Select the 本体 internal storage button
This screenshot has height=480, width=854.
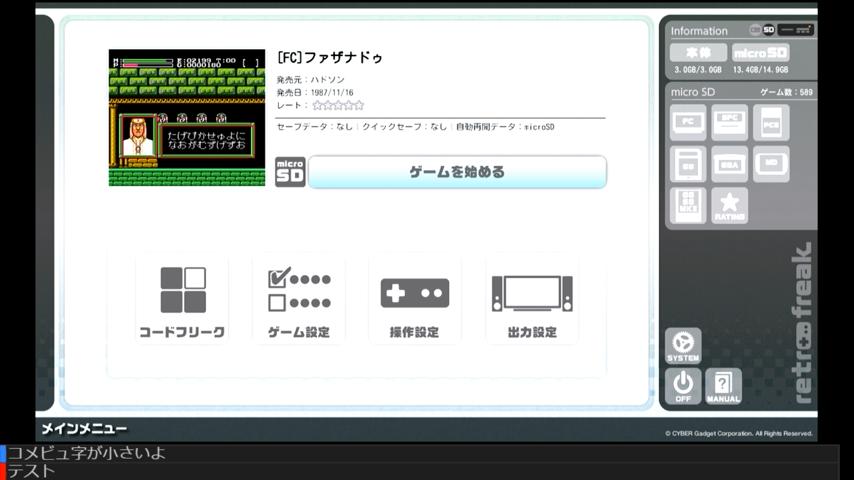(x=698, y=53)
